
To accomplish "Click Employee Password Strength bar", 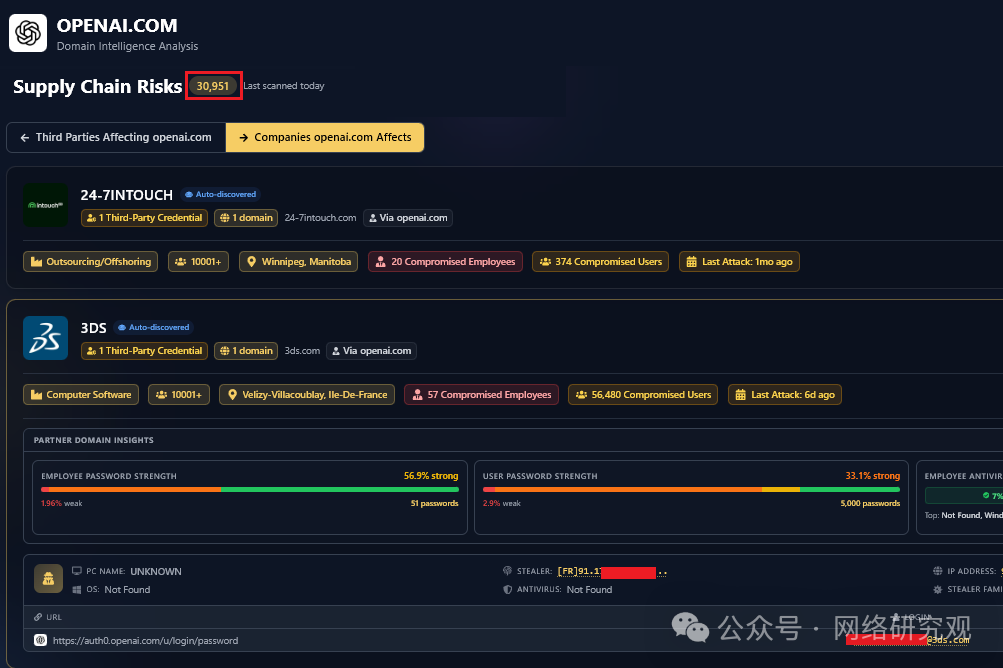I will pyautogui.click(x=250, y=489).
